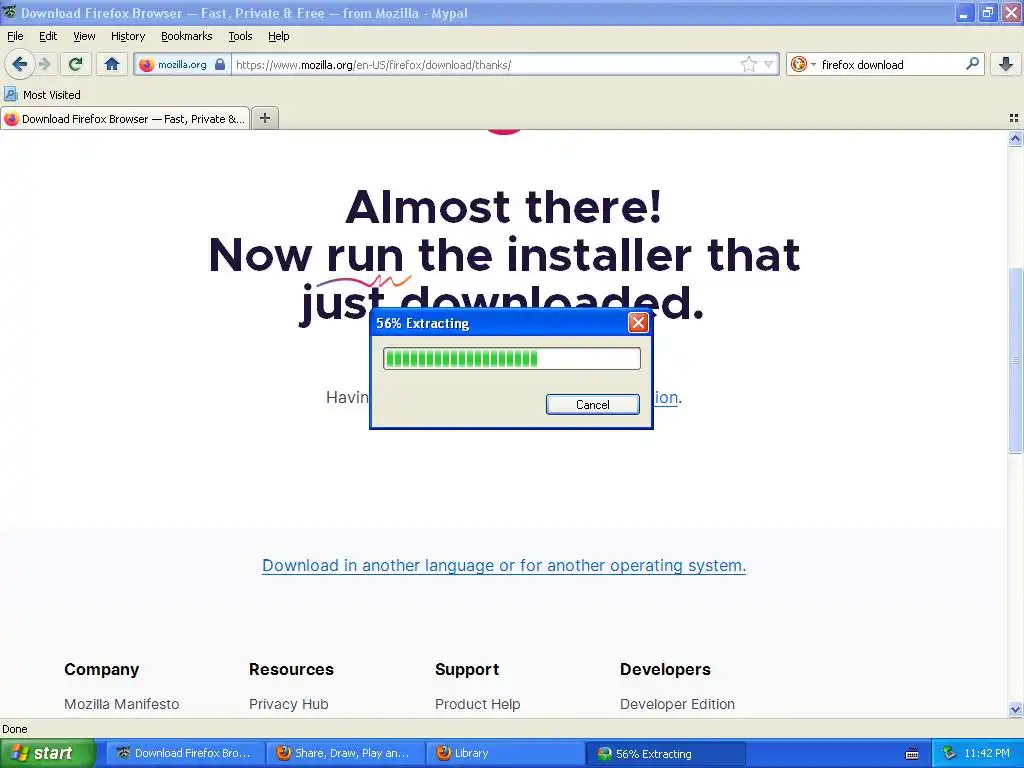
Task: Click the 'Resources' footer heading
Action: tap(291, 669)
